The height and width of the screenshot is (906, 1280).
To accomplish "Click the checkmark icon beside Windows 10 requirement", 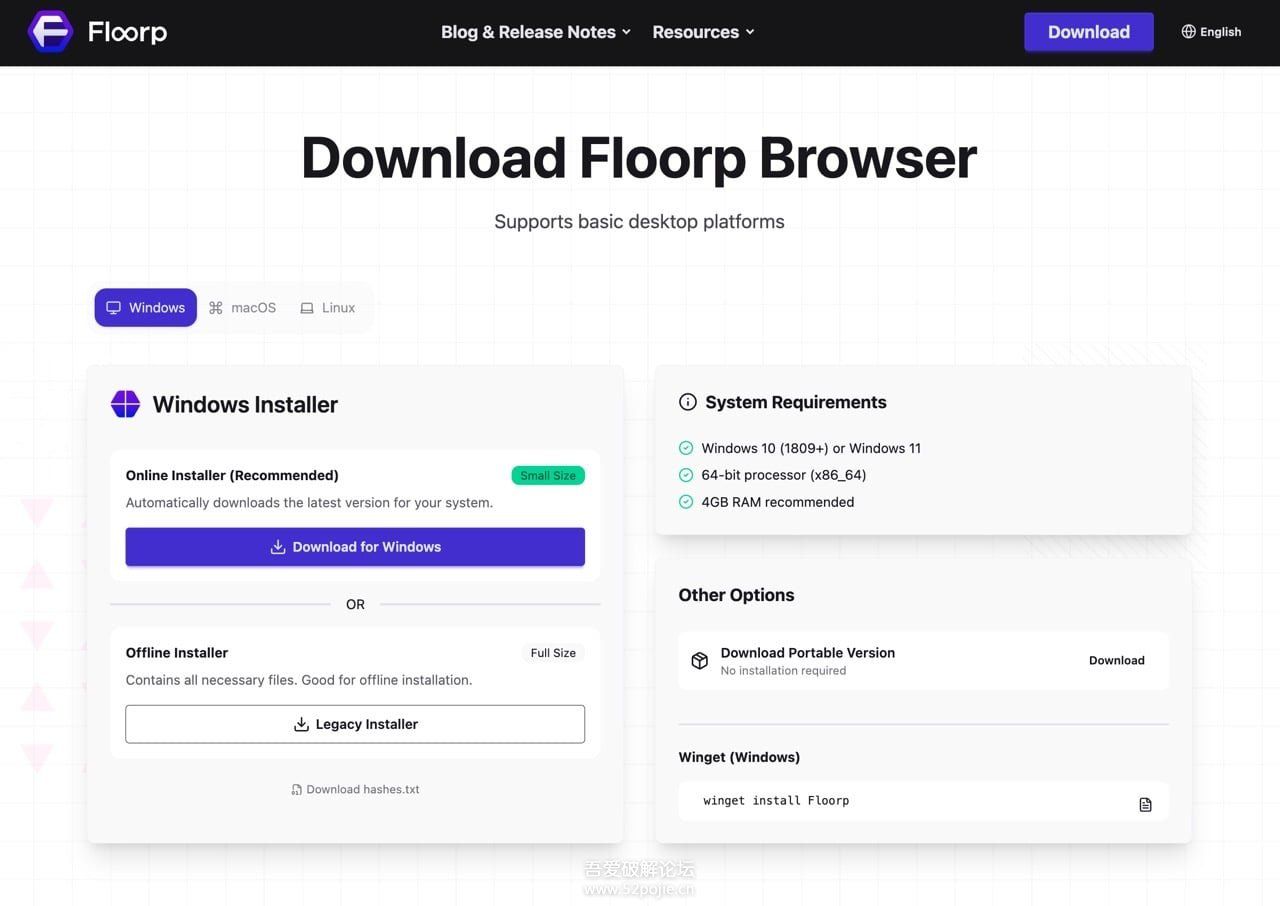I will (x=686, y=448).
